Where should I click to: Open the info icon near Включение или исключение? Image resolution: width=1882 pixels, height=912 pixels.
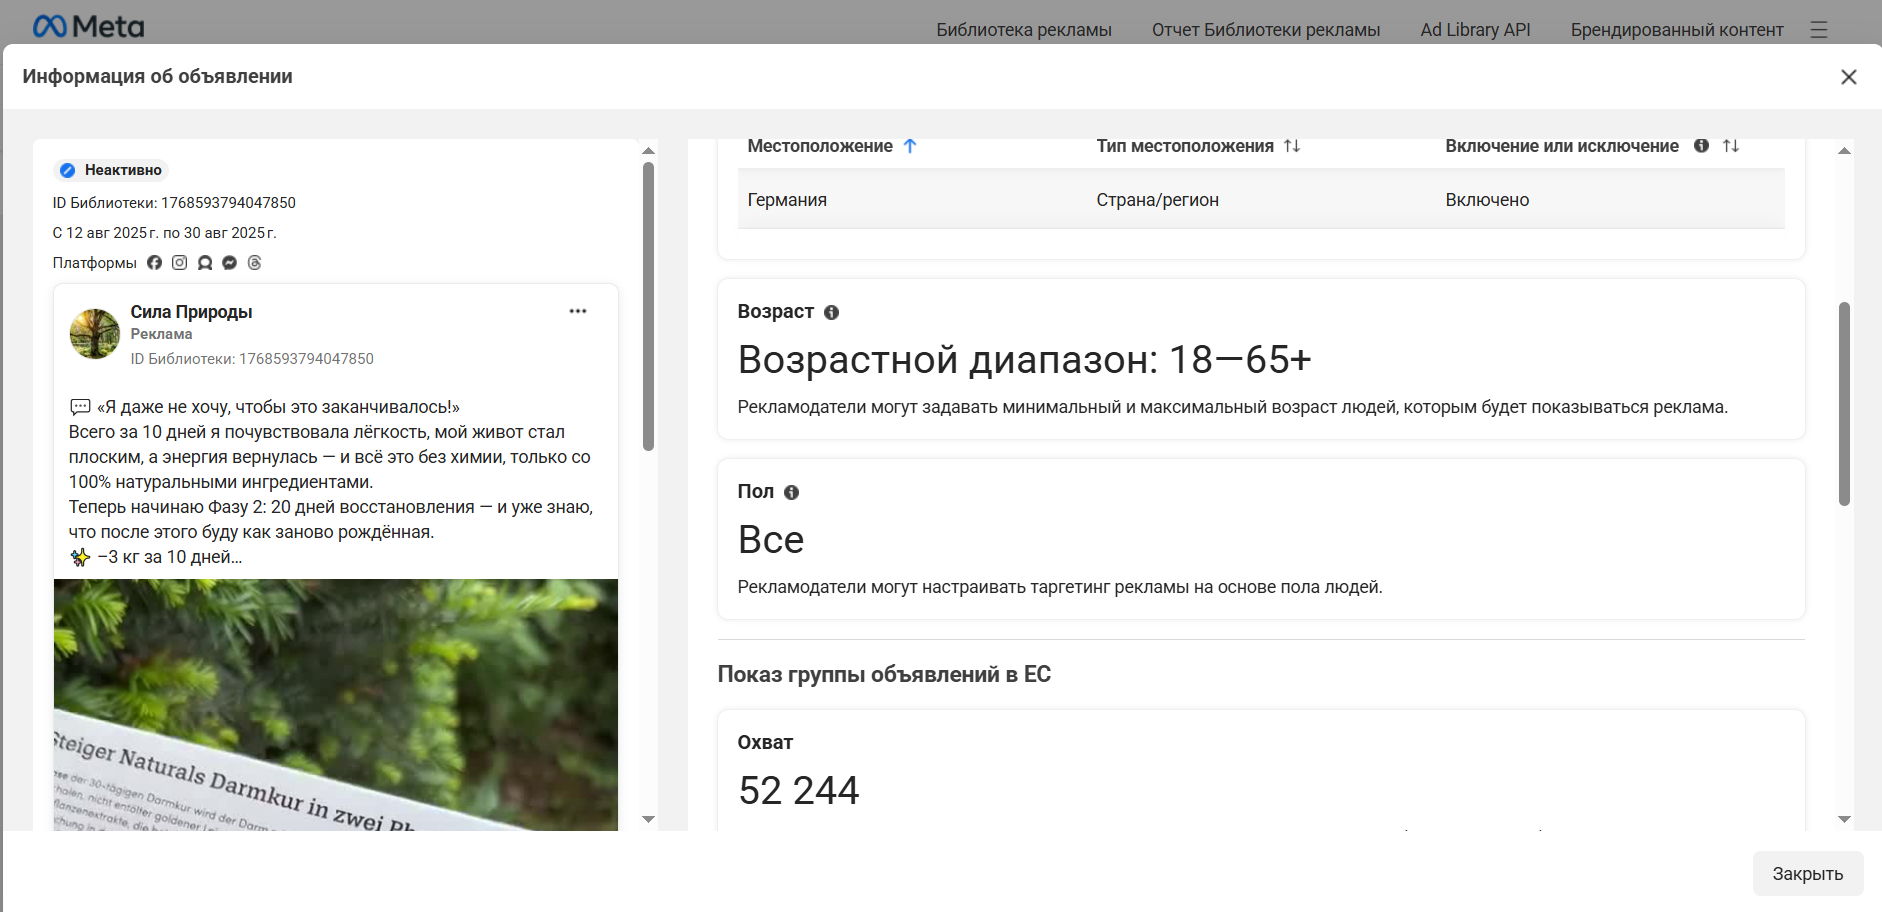pyautogui.click(x=1703, y=145)
